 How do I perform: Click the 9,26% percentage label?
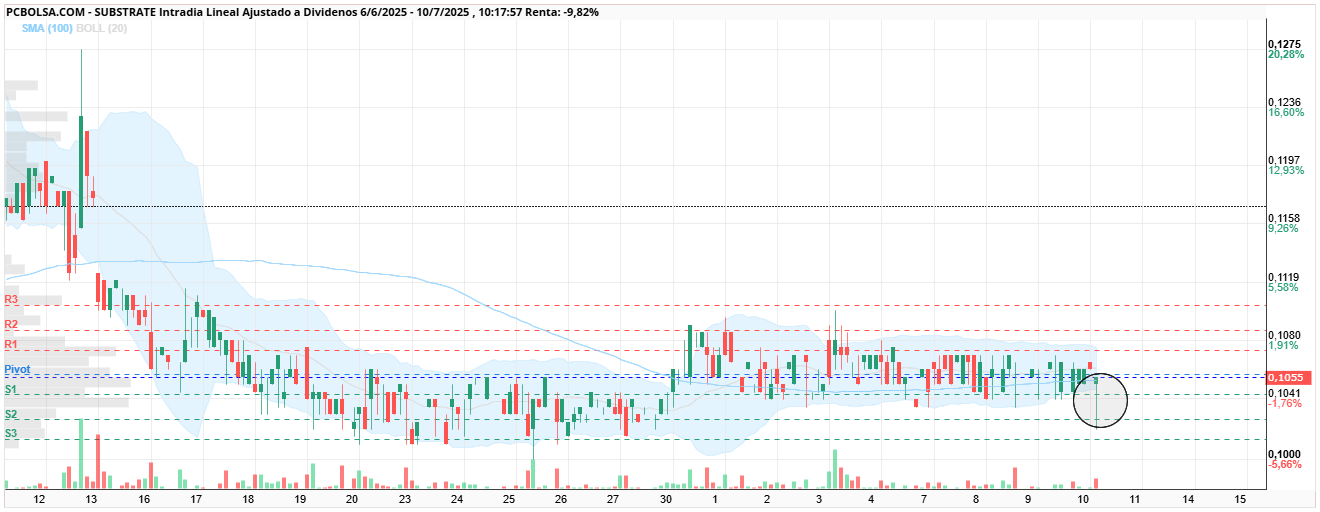tap(1283, 229)
